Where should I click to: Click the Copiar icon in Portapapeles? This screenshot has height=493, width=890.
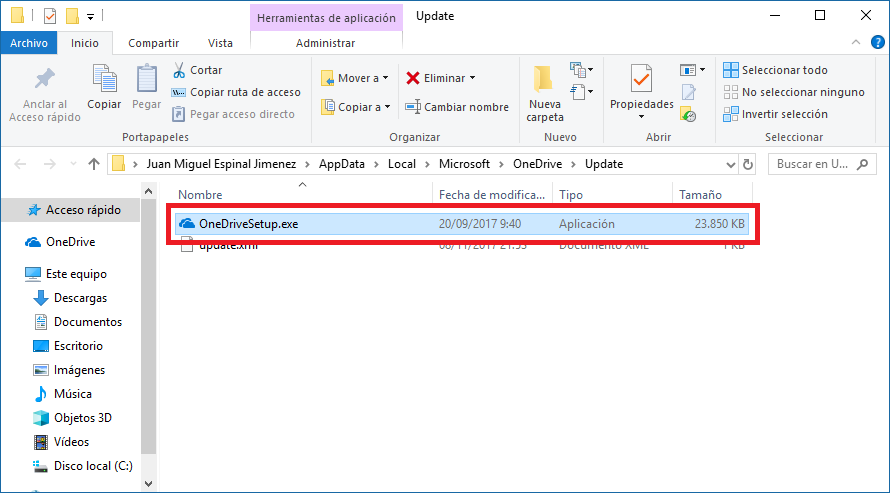click(104, 79)
